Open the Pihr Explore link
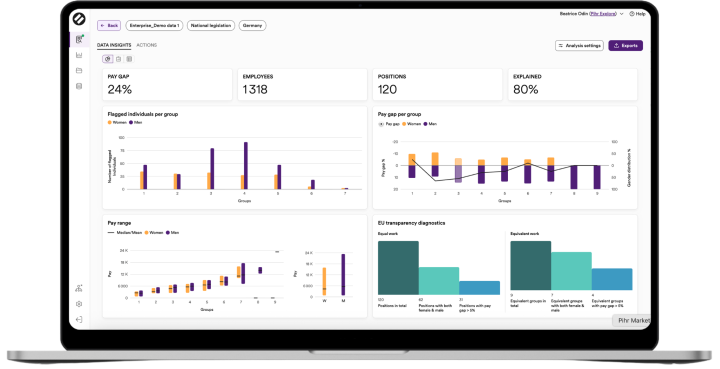Image resolution: width=720 pixels, height=369 pixels. [x=603, y=14]
